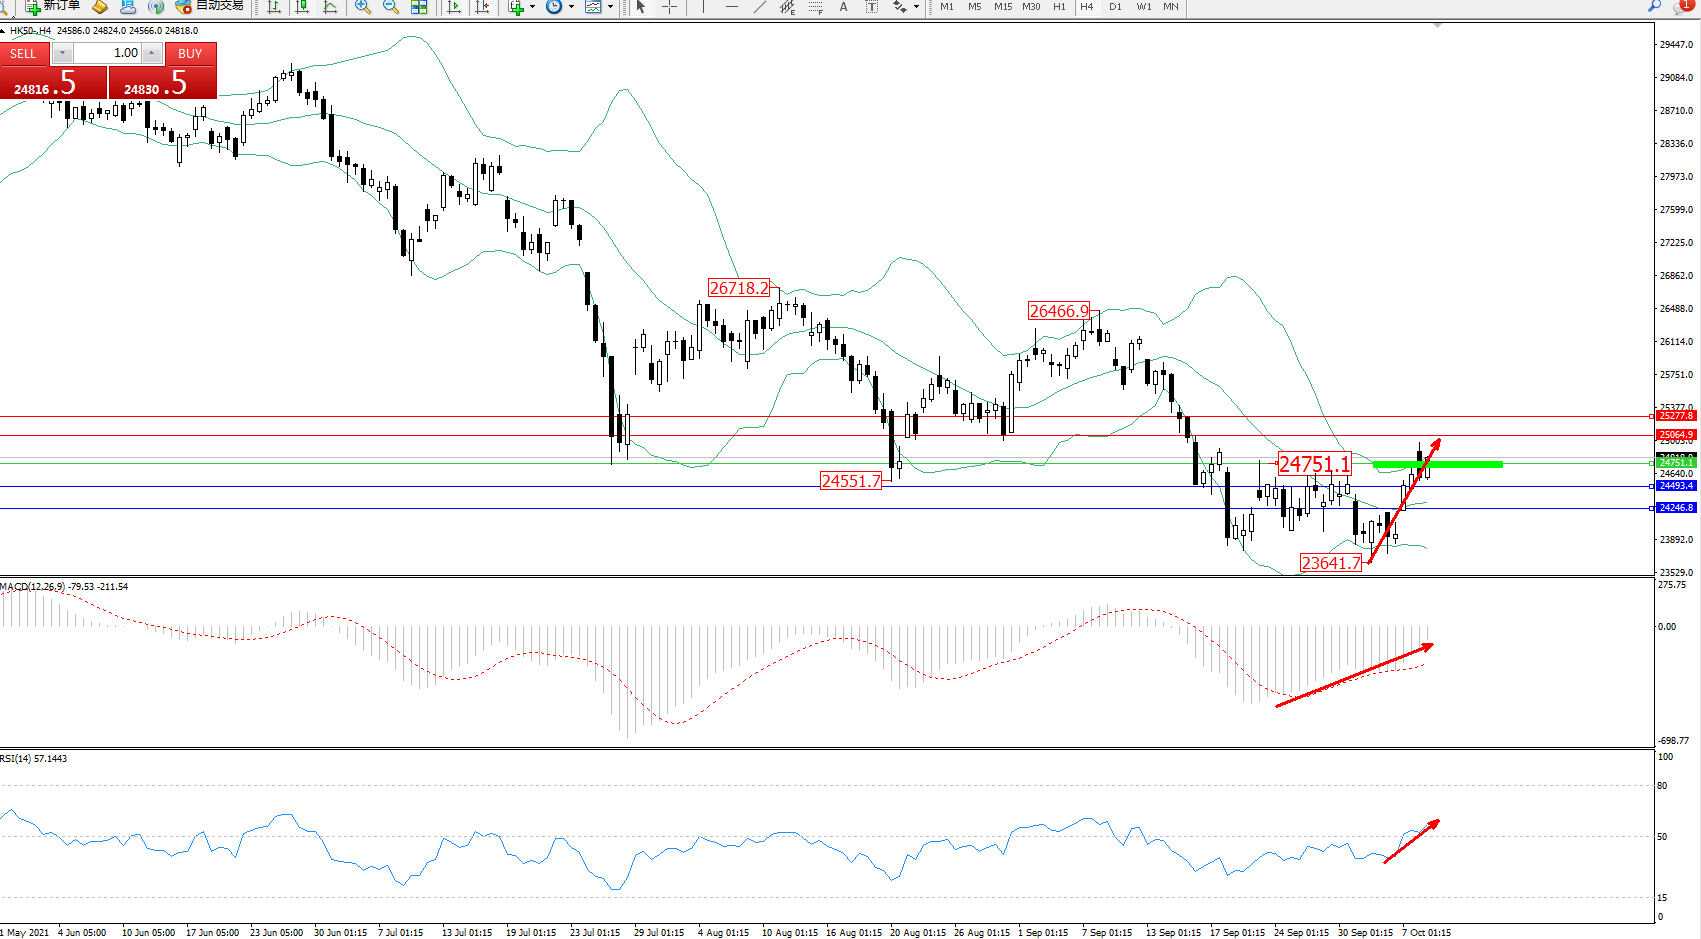Zoom in on the chart
Screen dimensions: 1701x939
363,7
